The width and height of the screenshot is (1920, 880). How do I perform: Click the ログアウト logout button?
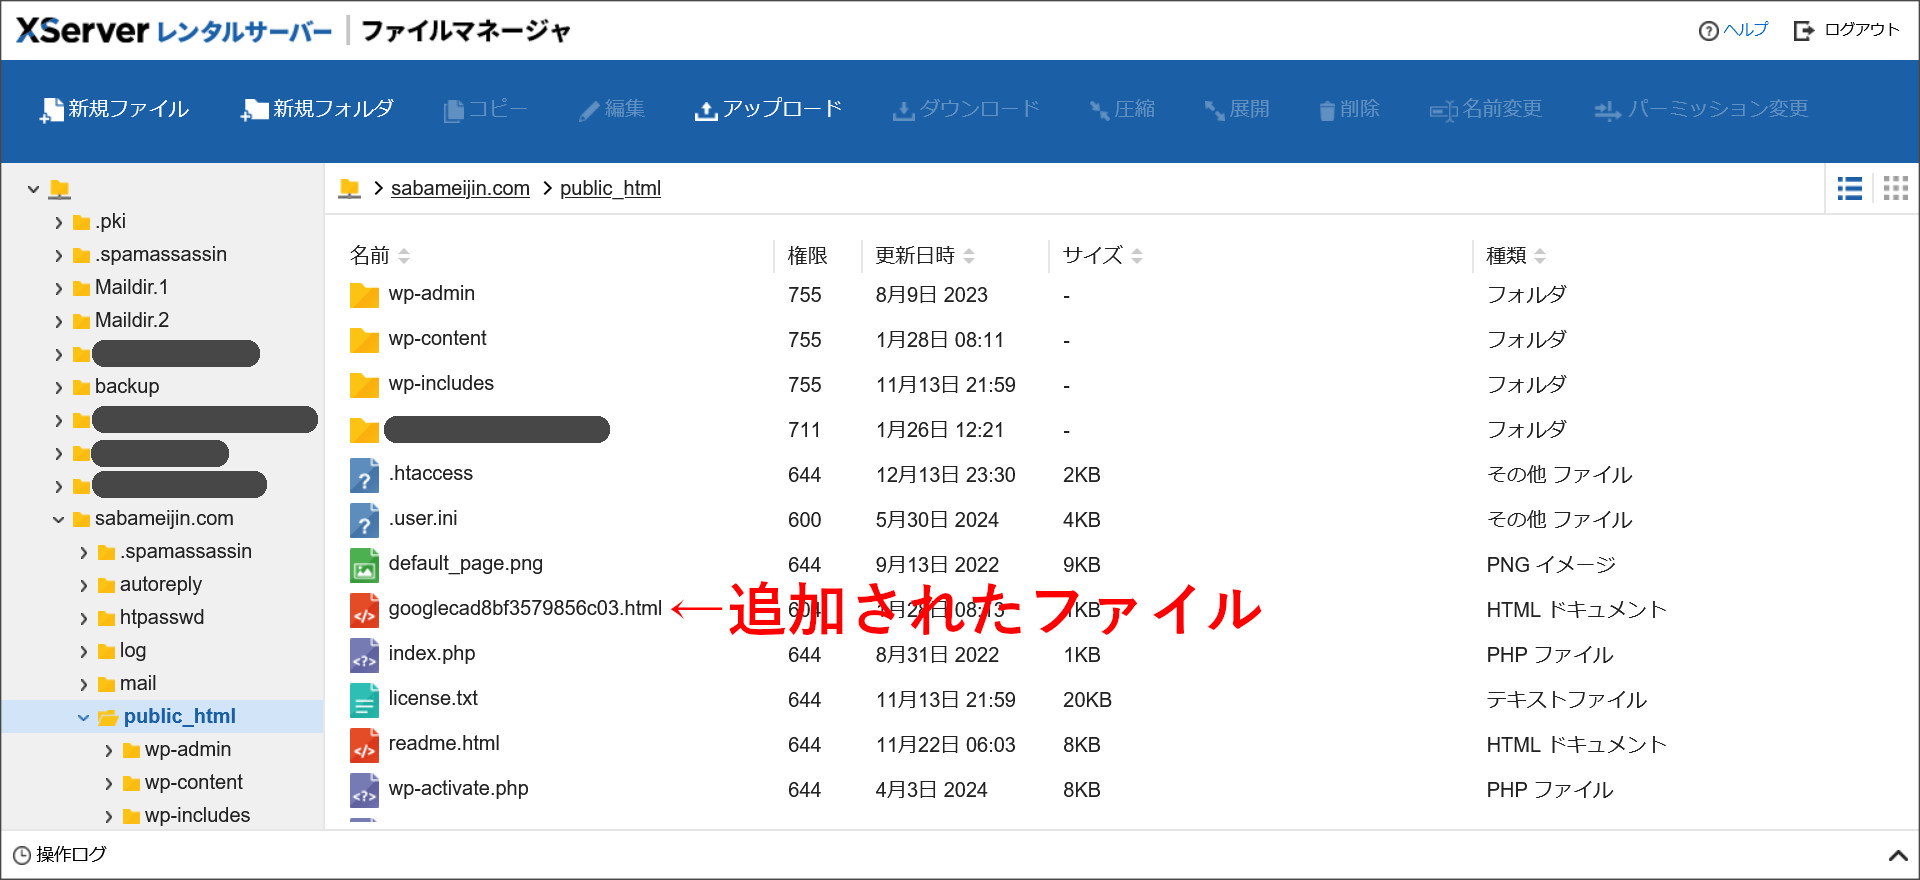point(1846,30)
